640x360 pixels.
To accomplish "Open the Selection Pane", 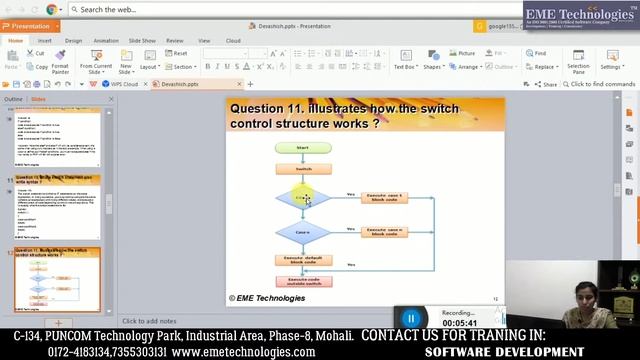I will (578, 61).
